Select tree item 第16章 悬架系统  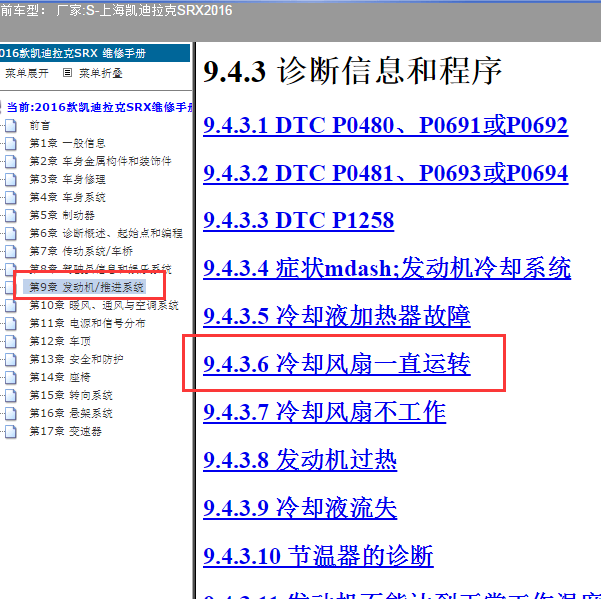pos(71,414)
